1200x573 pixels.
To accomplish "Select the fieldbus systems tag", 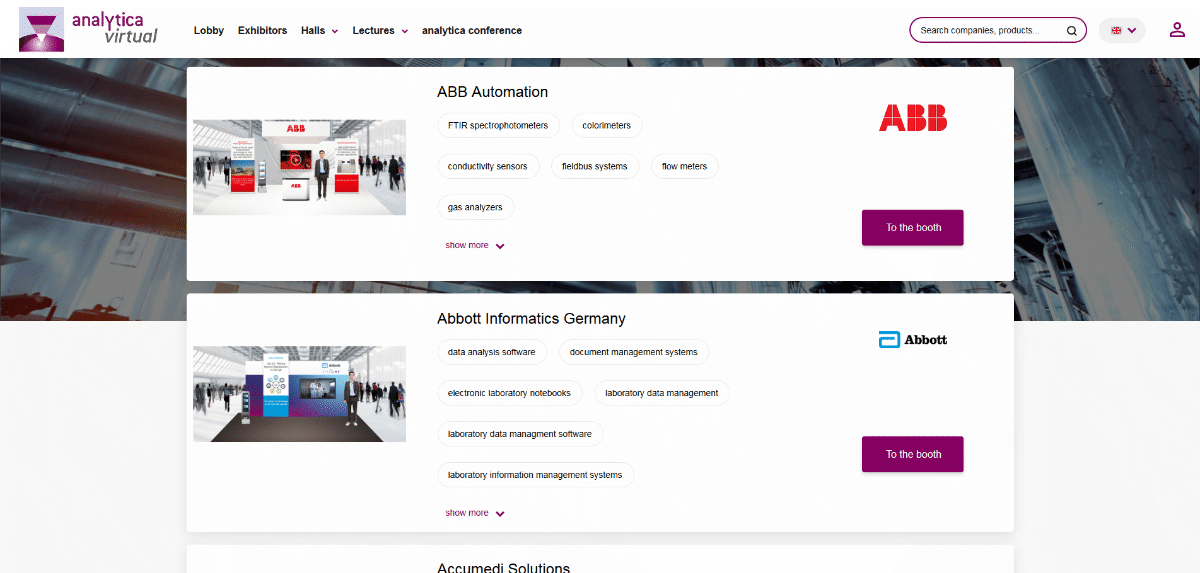I will tap(595, 166).
